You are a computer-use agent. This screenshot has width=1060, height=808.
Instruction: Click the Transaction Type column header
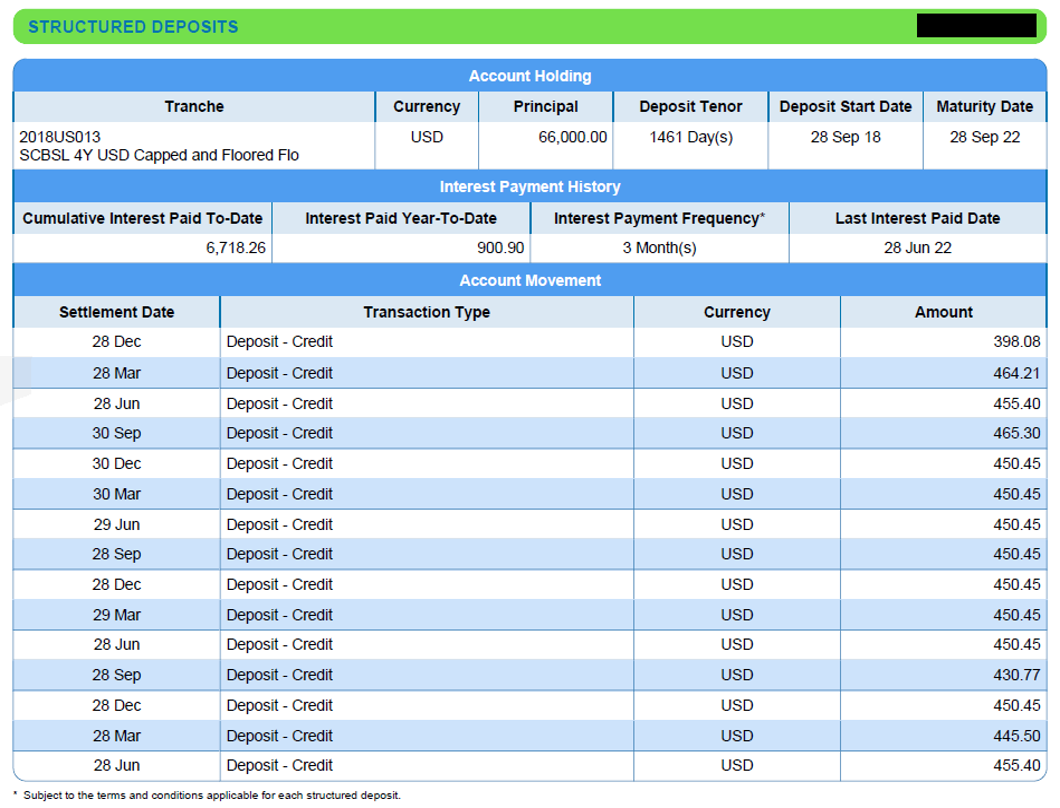coord(425,311)
